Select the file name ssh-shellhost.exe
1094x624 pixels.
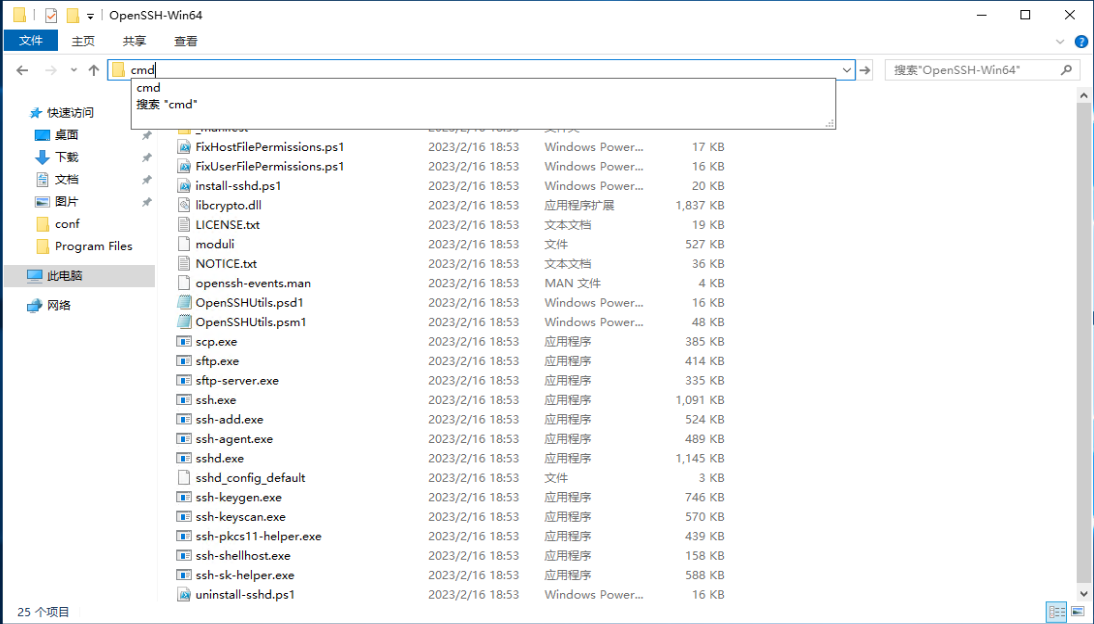pyautogui.click(x=243, y=556)
